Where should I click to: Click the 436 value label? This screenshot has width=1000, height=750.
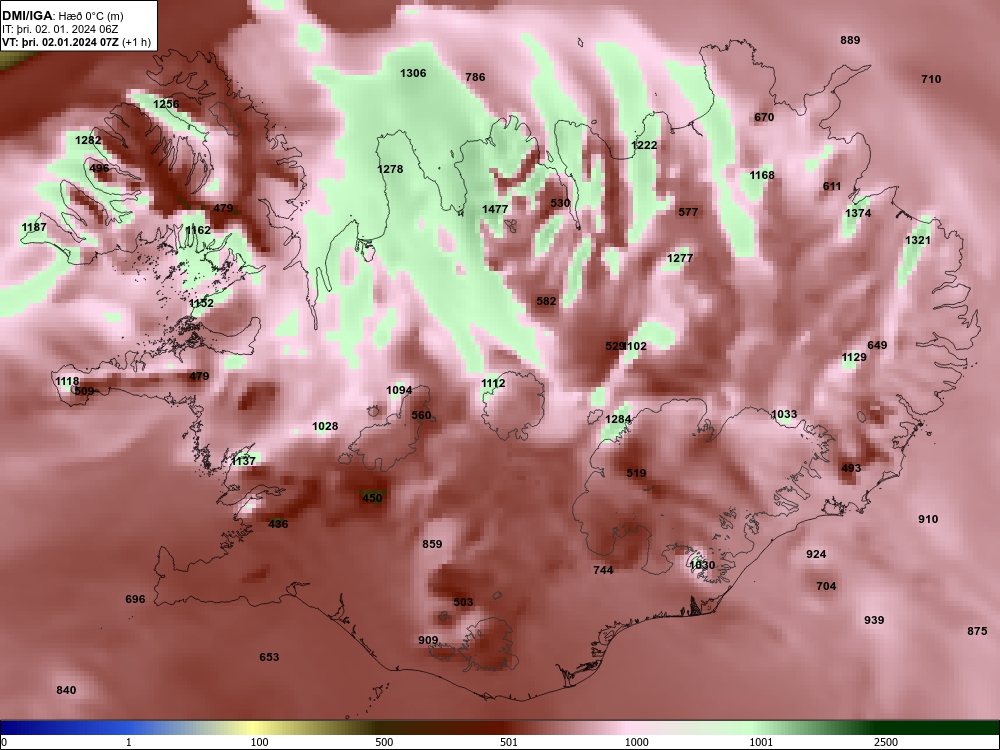coord(278,524)
